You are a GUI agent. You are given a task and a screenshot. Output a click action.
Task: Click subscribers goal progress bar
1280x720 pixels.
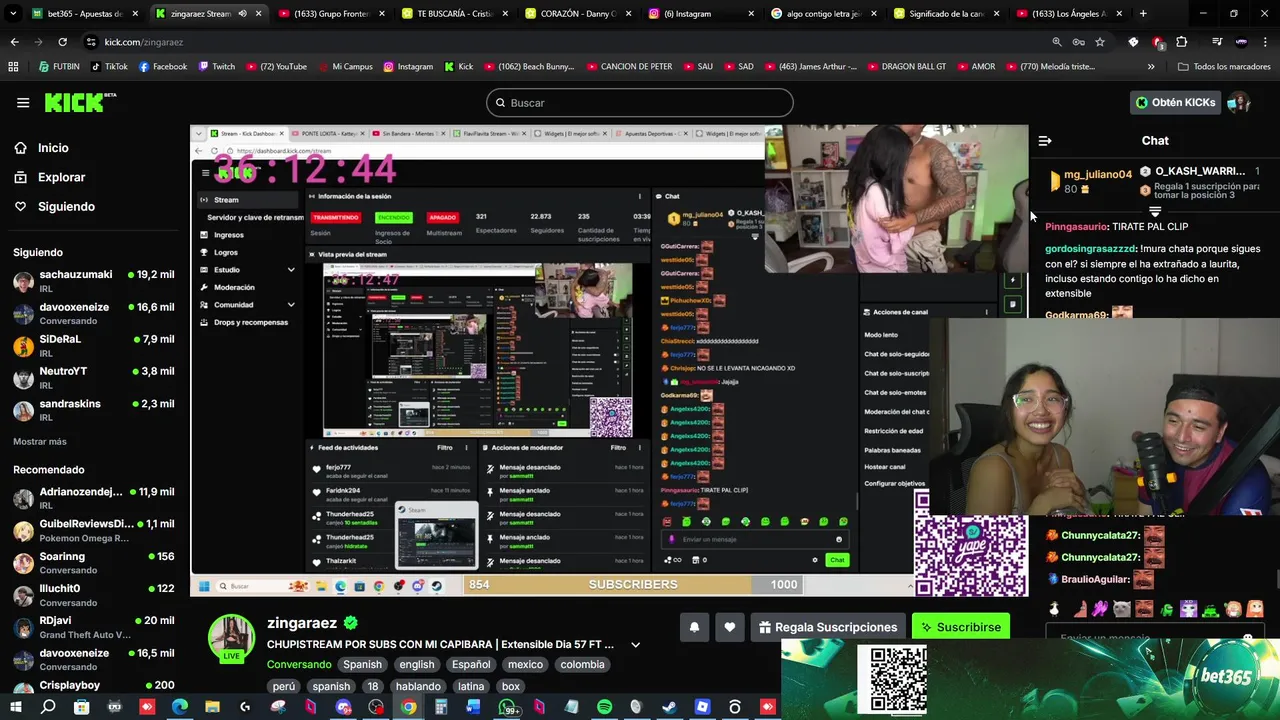(635, 584)
